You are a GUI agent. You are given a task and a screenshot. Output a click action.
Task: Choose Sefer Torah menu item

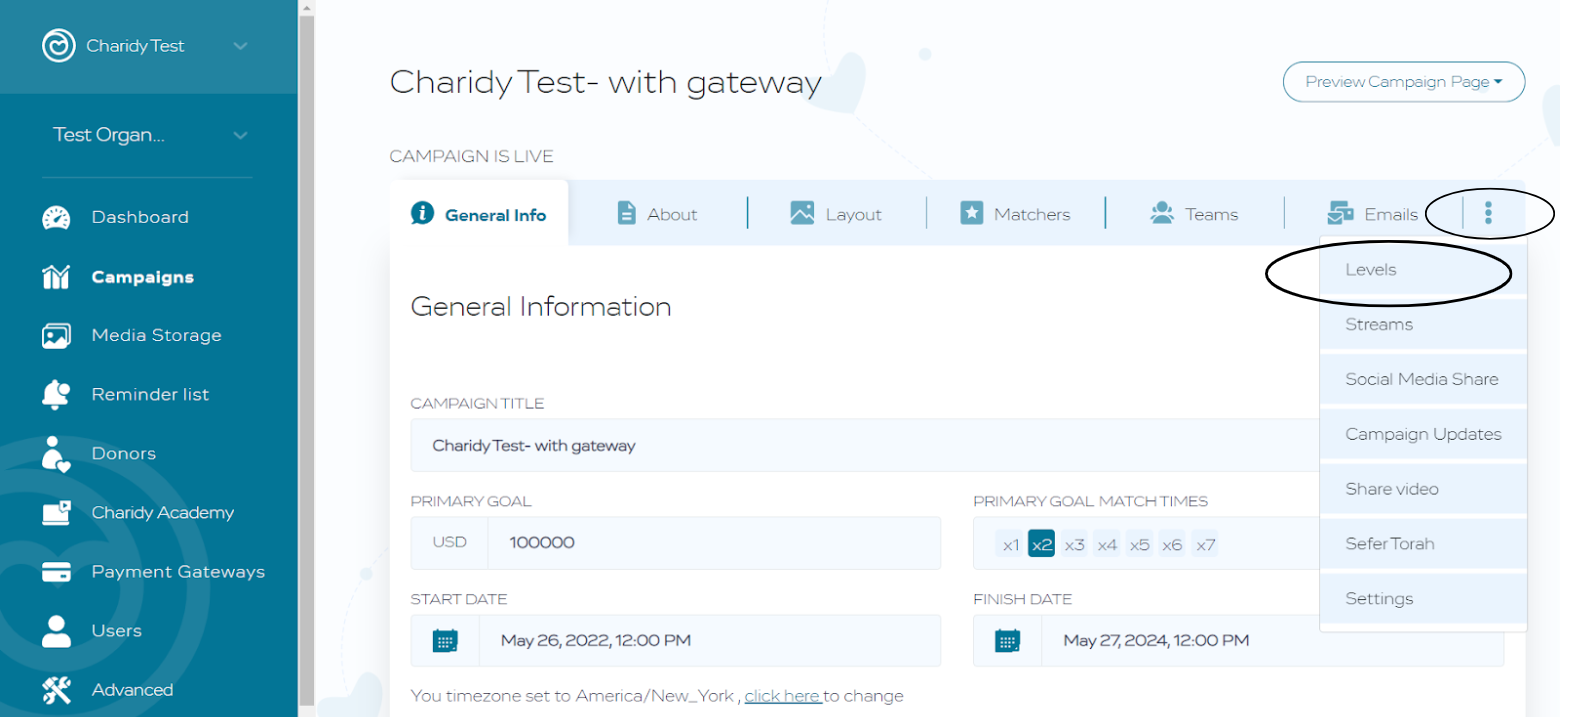1423,544
